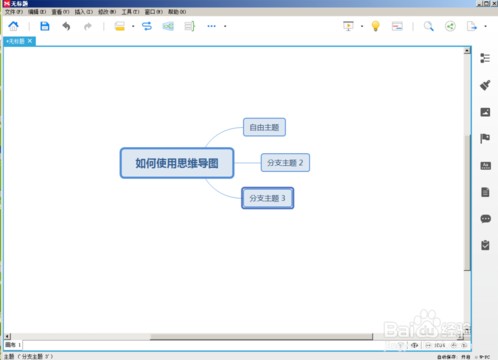Click the filter funnel icon in status bar
This screenshot has width=498, height=360.
(401, 345)
